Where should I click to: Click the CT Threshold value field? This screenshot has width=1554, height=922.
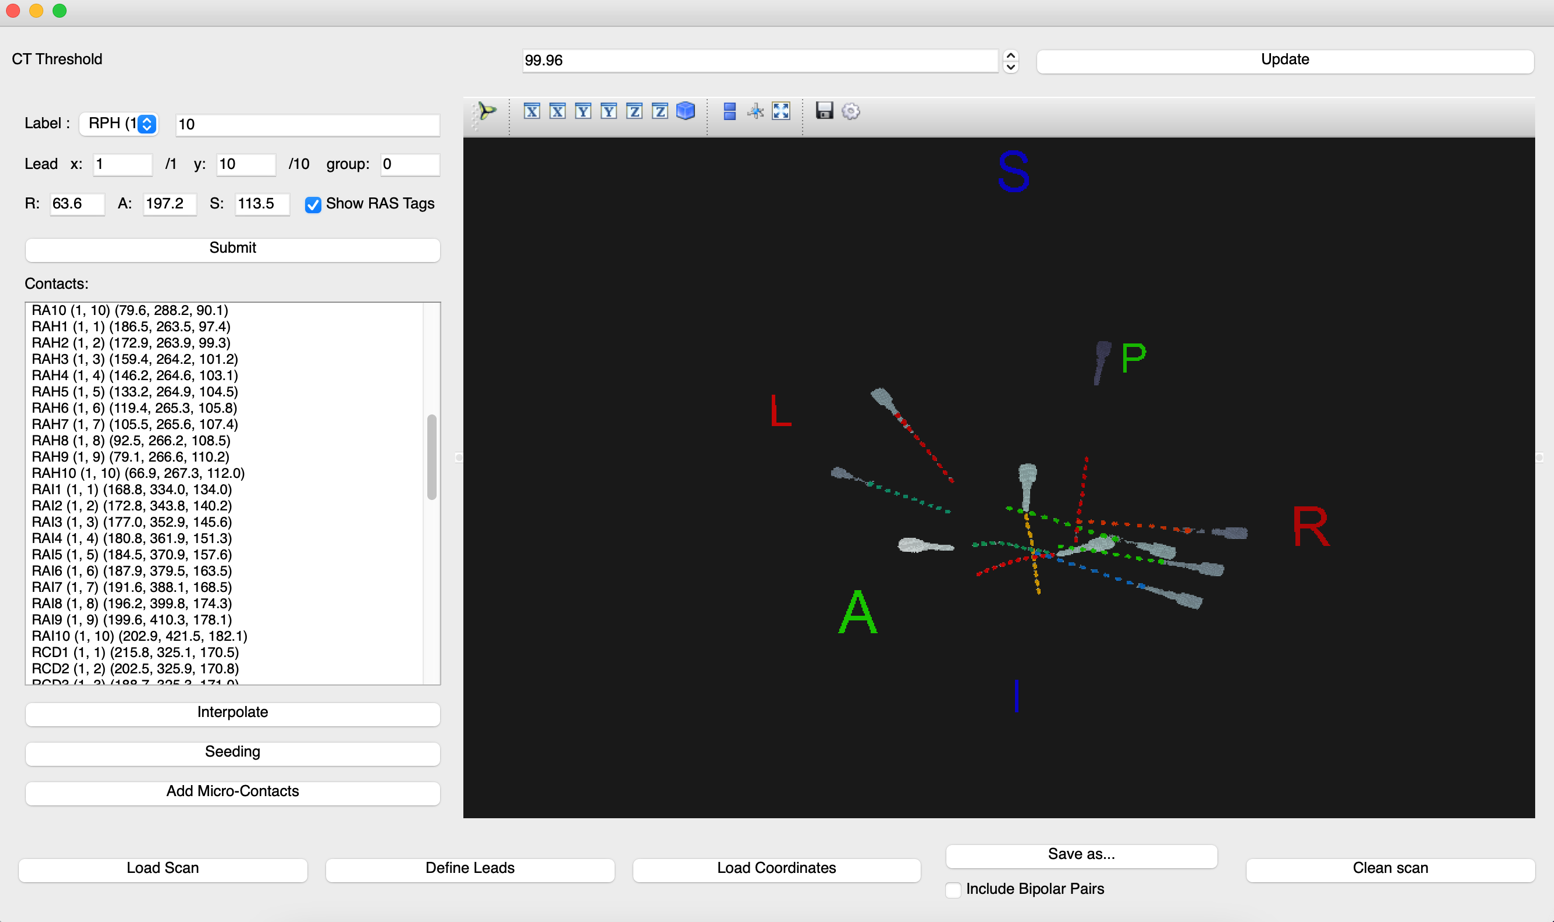[x=760, y=61]
